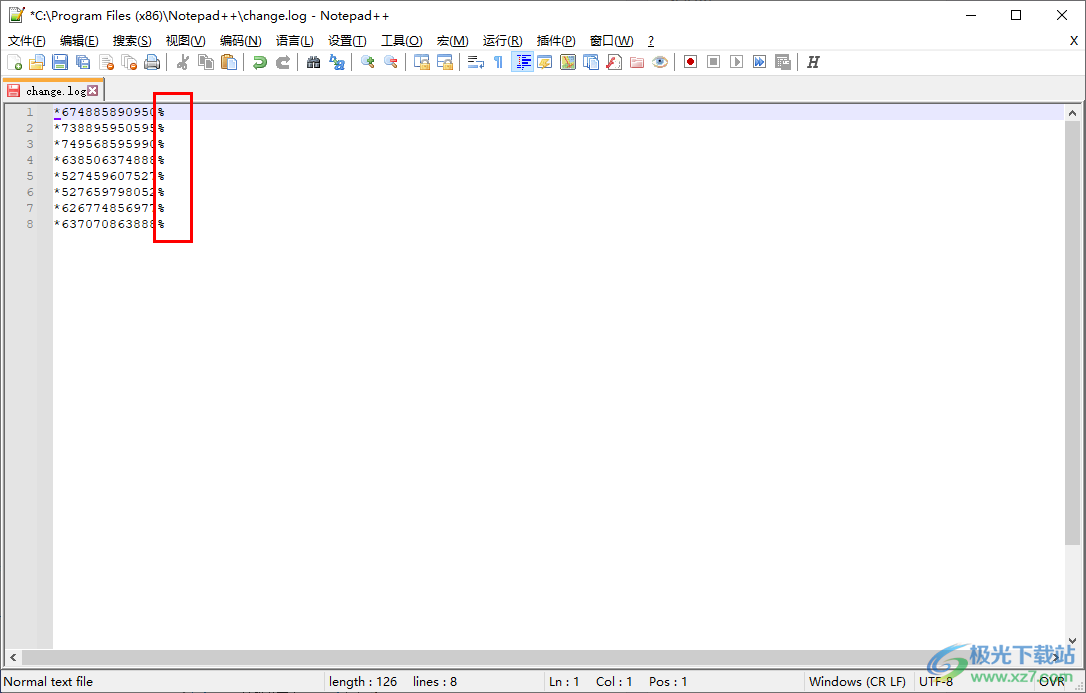1086x693 pixels.
Task: Click the Close All documents toolbar icon
Action: click(130, 62)
